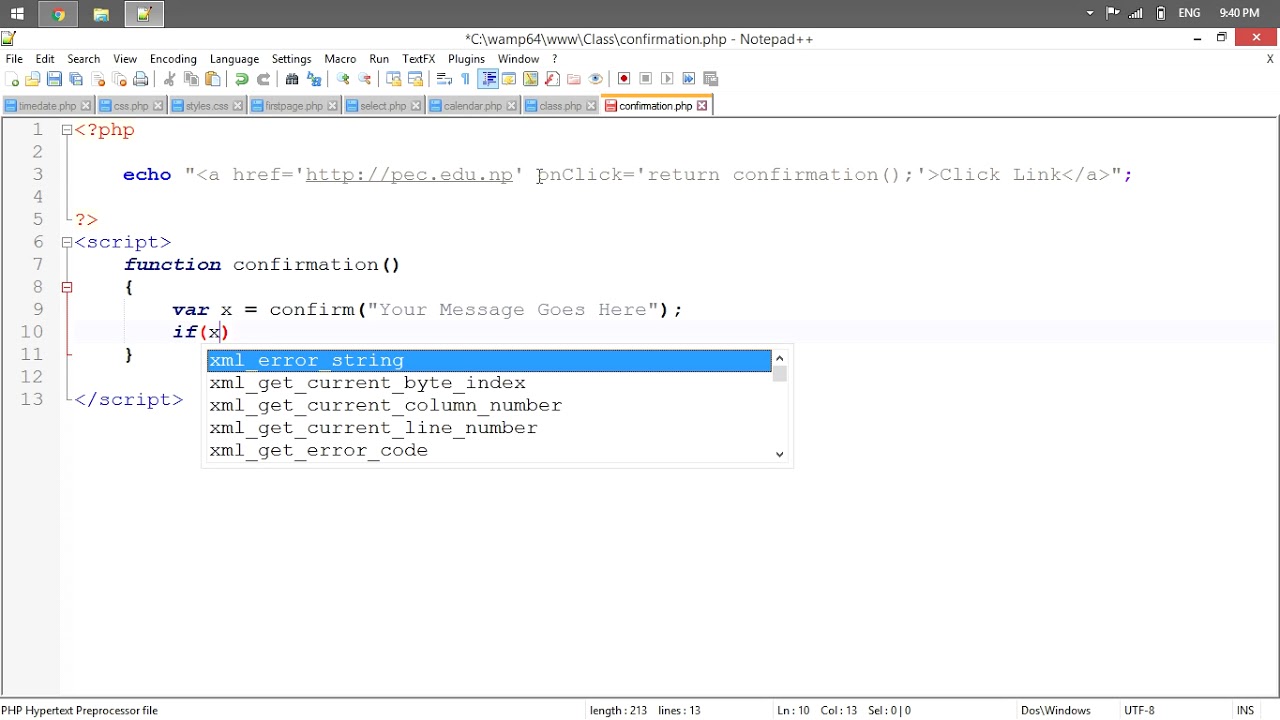The width and height of the screenshot is (1280, 720).
Task: Click the Synchronize vertical scrolling icon
Action: 394,79
